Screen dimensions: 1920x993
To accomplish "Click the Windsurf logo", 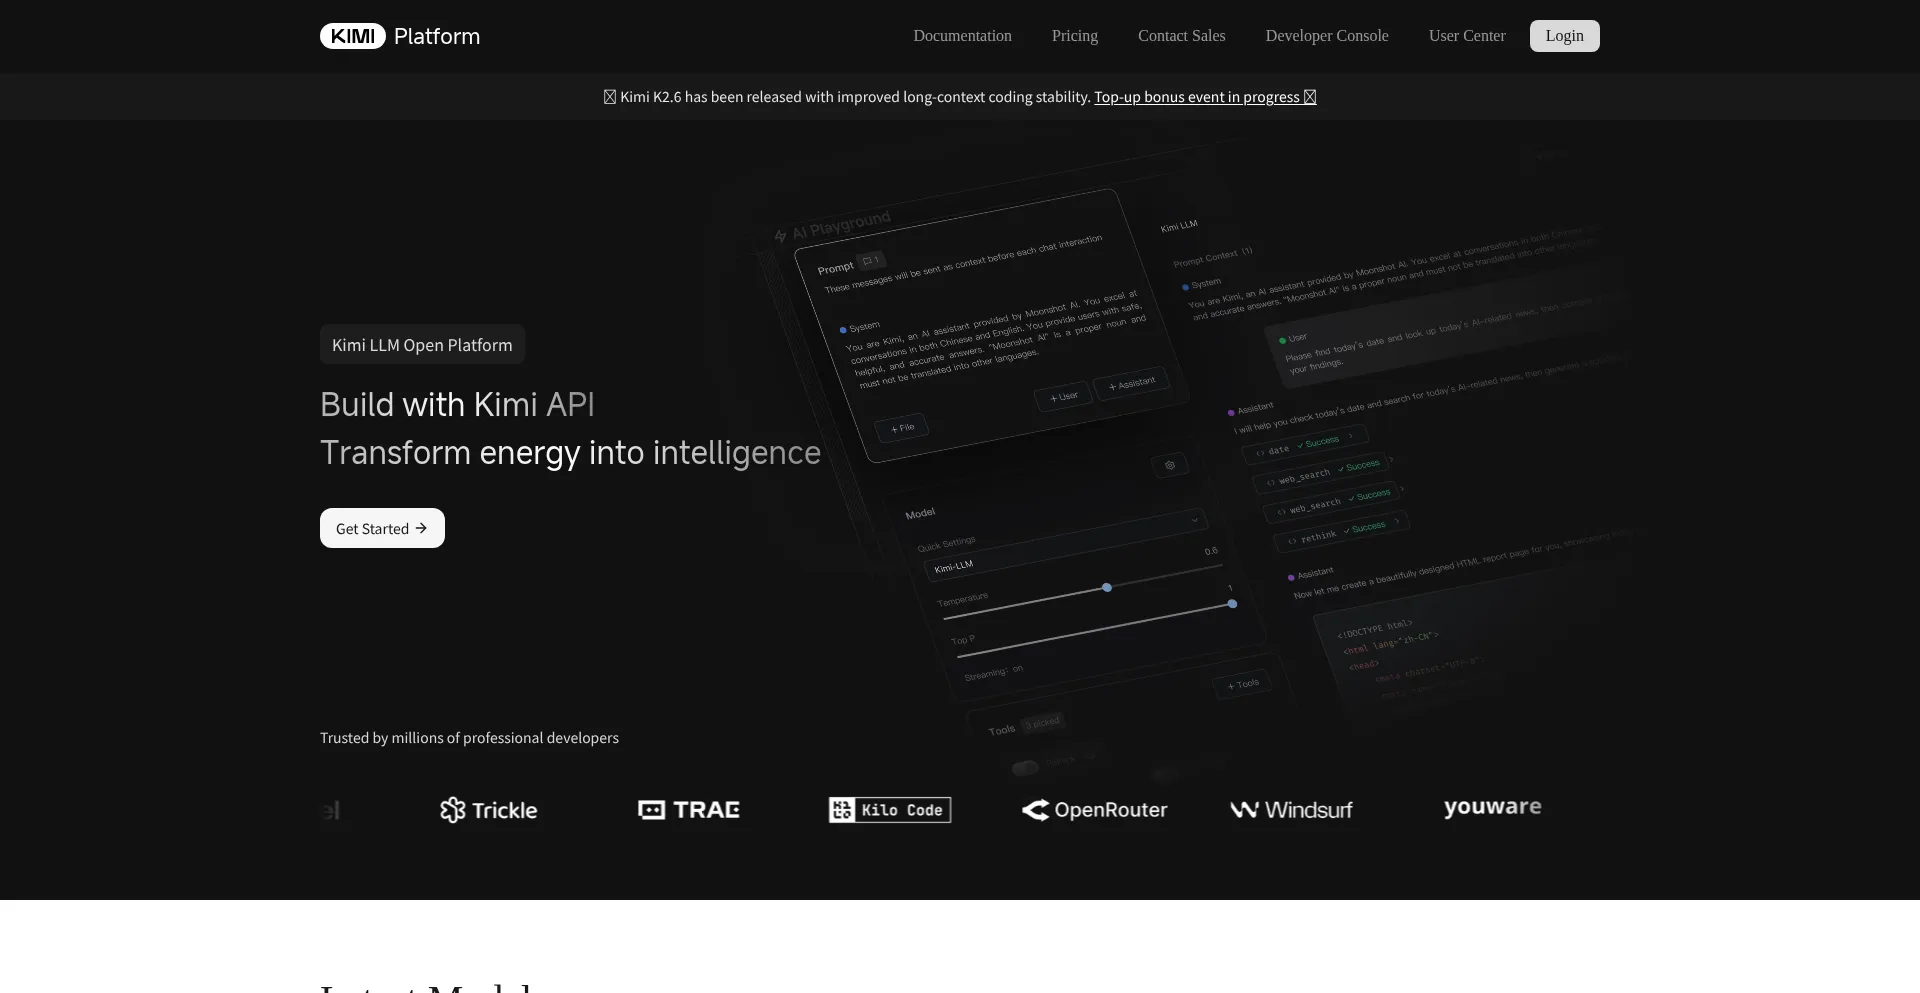I will pos(1291,810).
